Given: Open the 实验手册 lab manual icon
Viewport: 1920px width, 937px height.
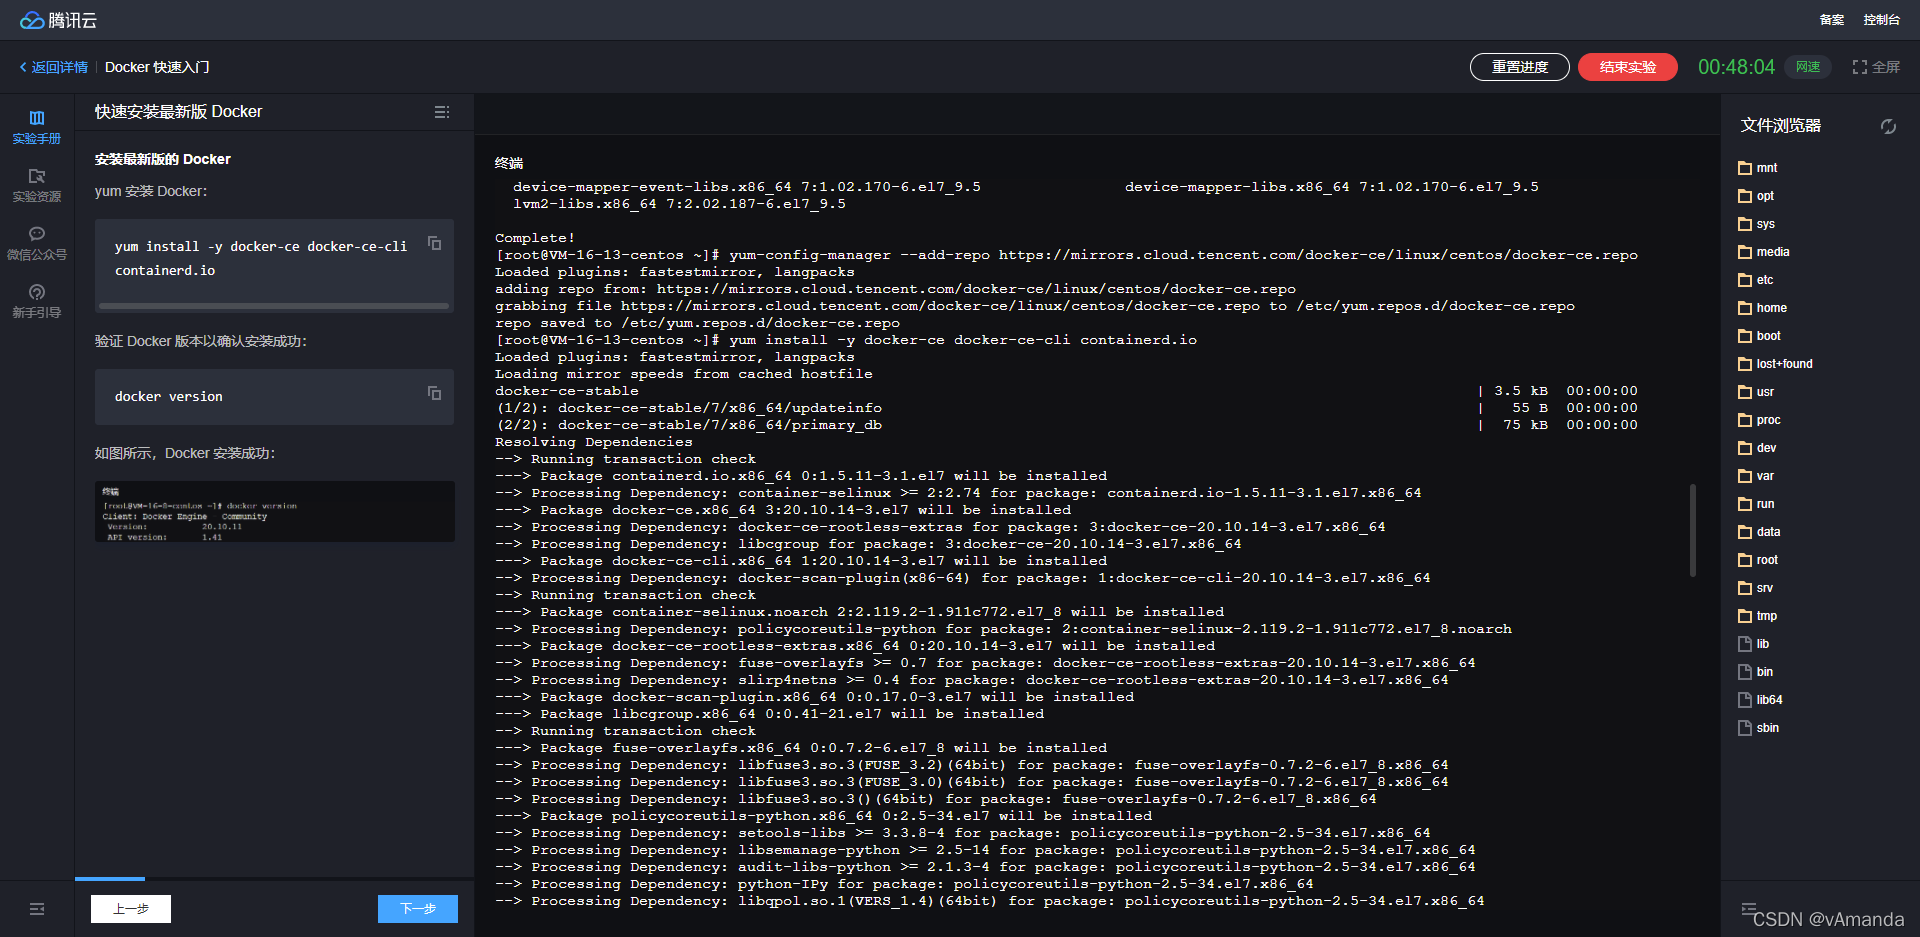Looking at the screenshot, I should (37, 127).
